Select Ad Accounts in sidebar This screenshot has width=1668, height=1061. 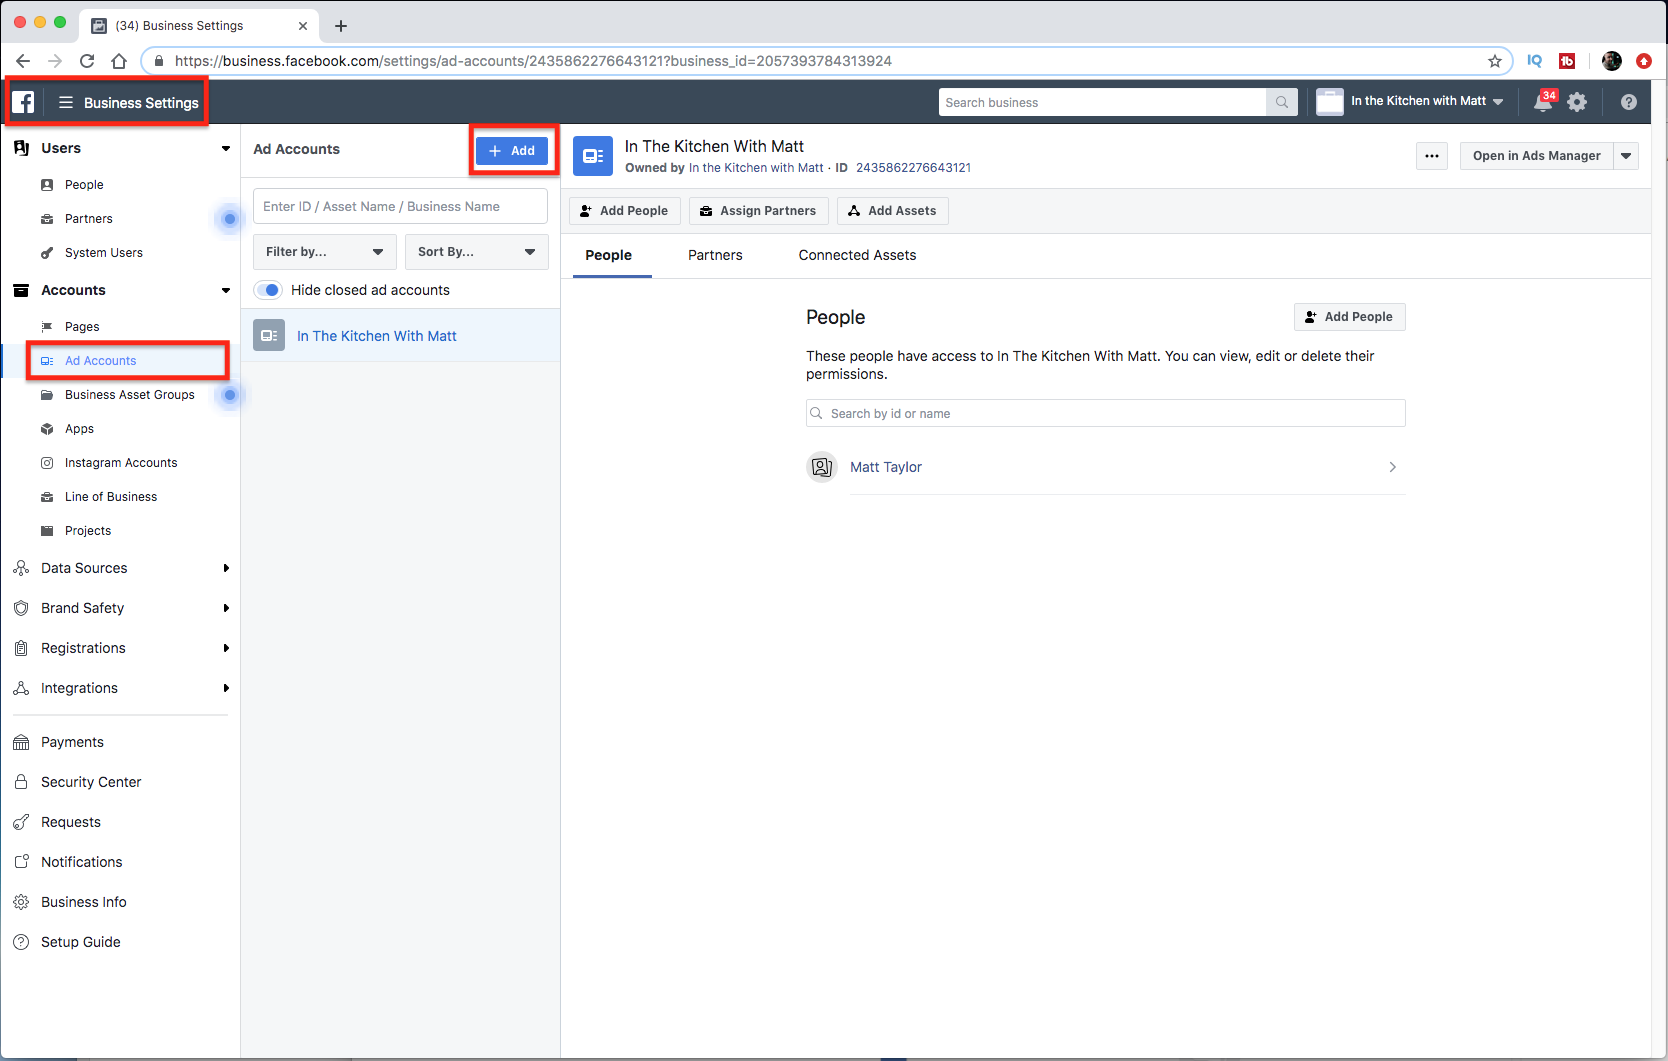click(100, 361)
